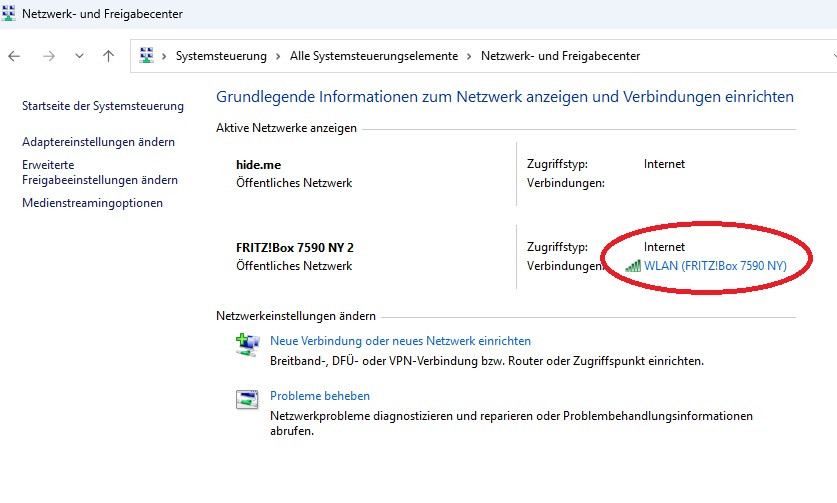Open Adaptereinstellungen ändern in the sidebar
The image size is (837, 503).
[x=98, y=142]
